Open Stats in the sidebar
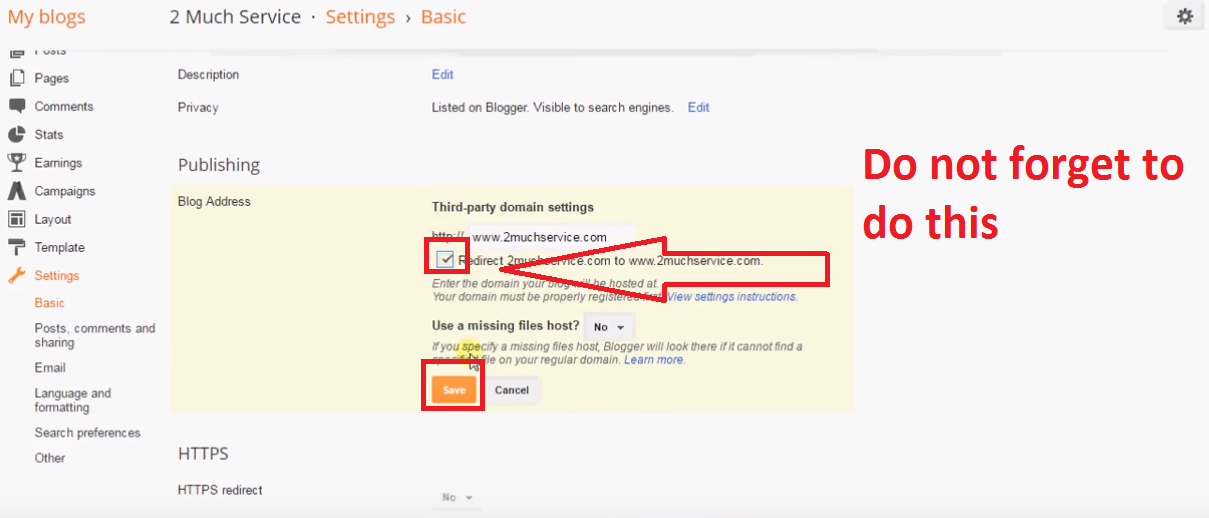 49,134
